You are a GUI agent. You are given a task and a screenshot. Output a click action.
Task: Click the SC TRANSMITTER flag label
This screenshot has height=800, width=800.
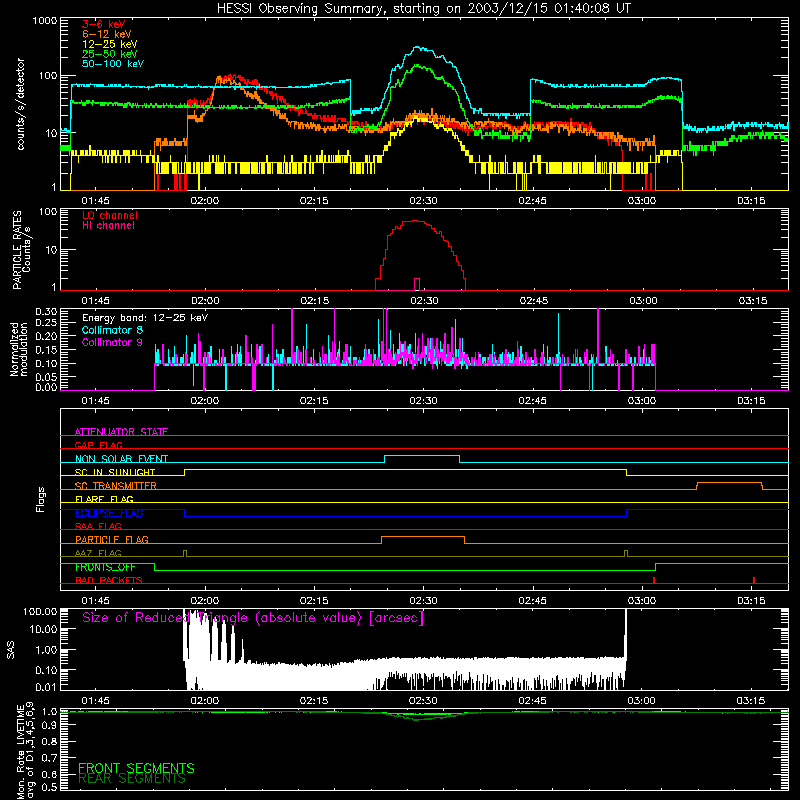click(115, 486)
